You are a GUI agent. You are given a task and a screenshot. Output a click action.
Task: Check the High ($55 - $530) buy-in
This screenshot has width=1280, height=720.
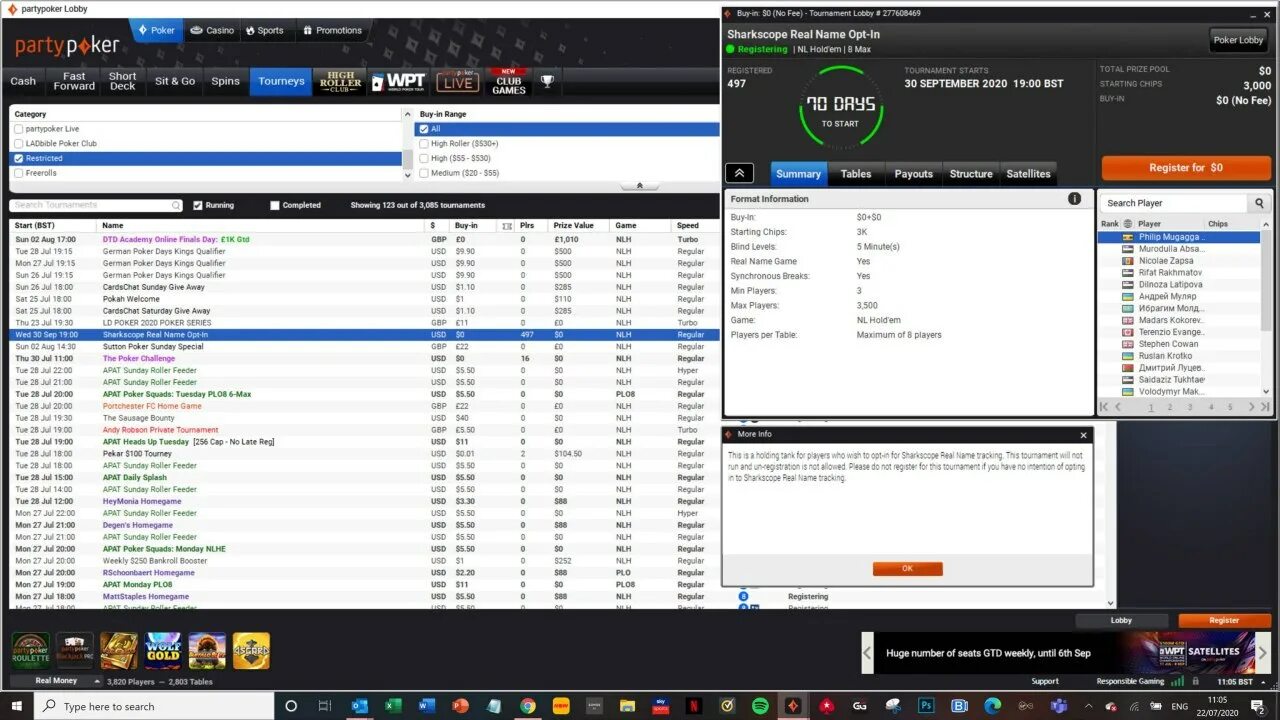[x=424, y=158]
